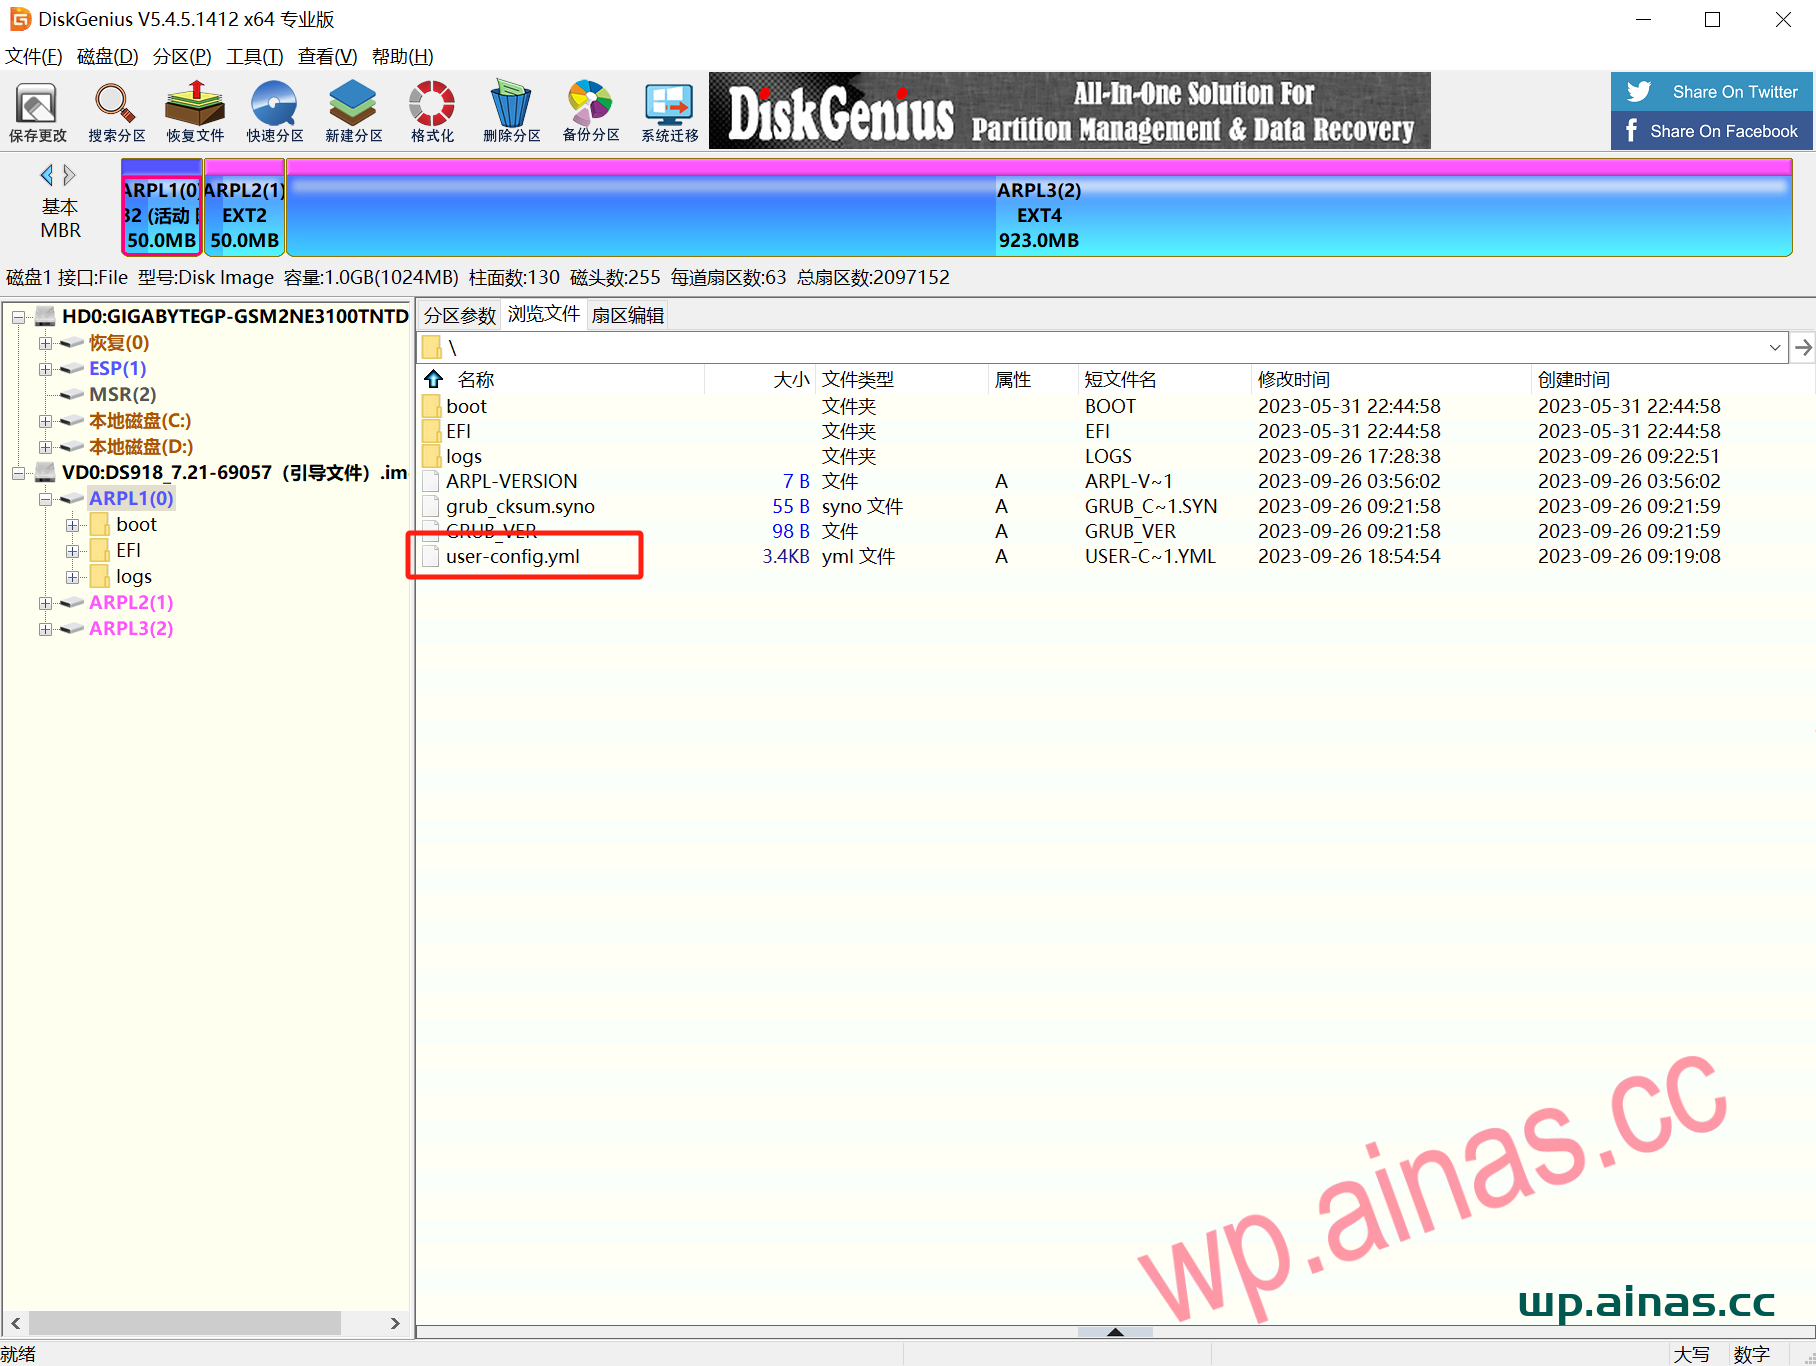Expand the ARPL3(2) partition node
Screen dimensions: 1816x1366
pos(45,629)
